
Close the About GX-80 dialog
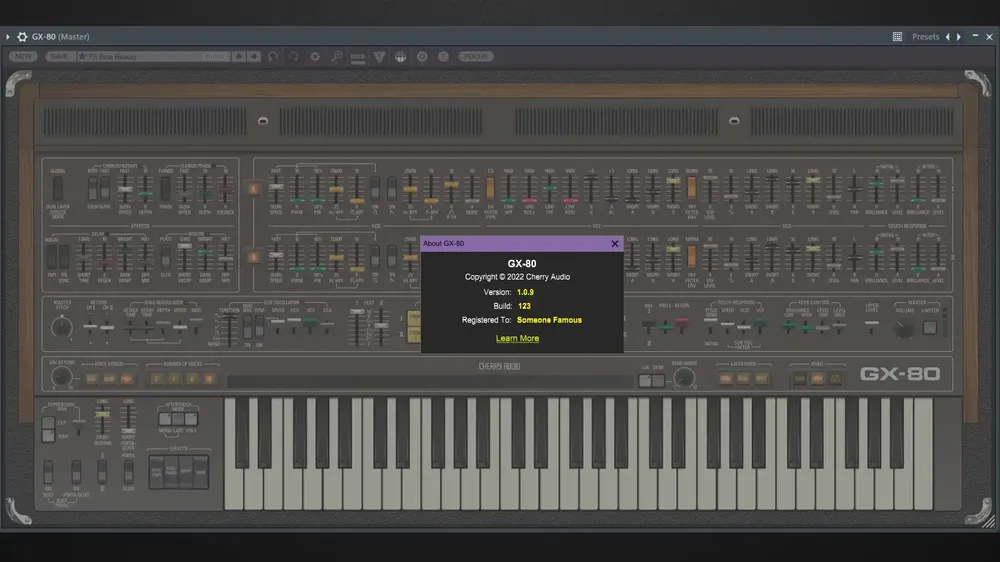tap(615, 244)
